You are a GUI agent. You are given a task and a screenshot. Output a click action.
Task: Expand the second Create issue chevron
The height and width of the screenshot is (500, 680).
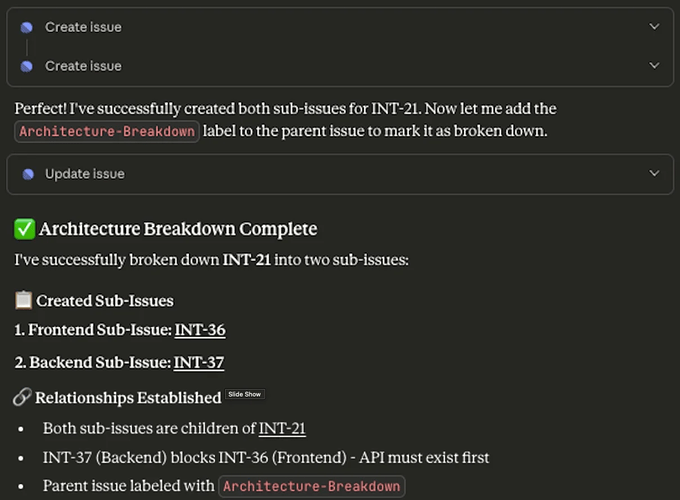654,66
